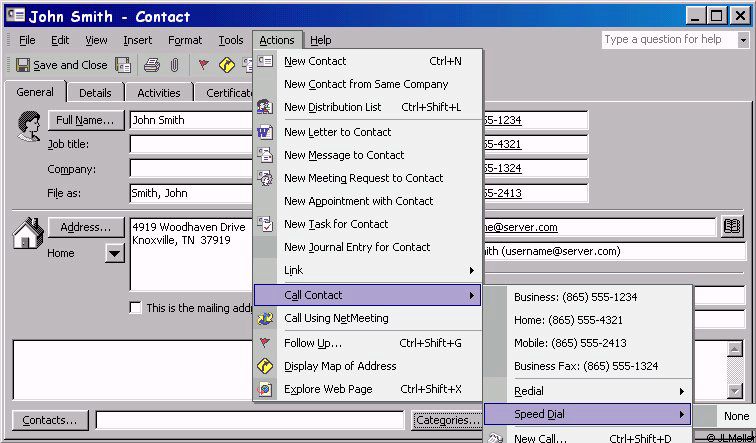Open the Type a question for help dropdown
This screenshot has height=443, width=756.
pyautogui.click(x=743, y=40)
